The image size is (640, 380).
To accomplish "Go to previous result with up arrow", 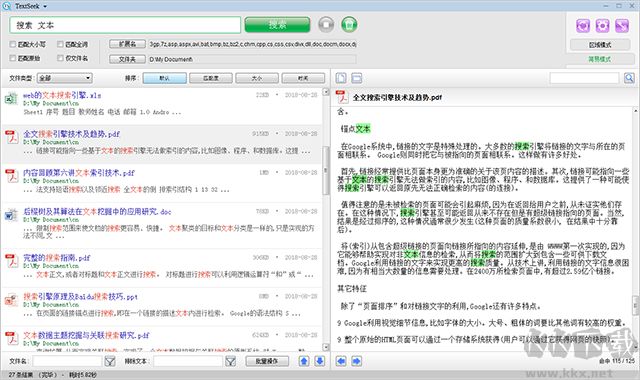I will click(304, 361).
